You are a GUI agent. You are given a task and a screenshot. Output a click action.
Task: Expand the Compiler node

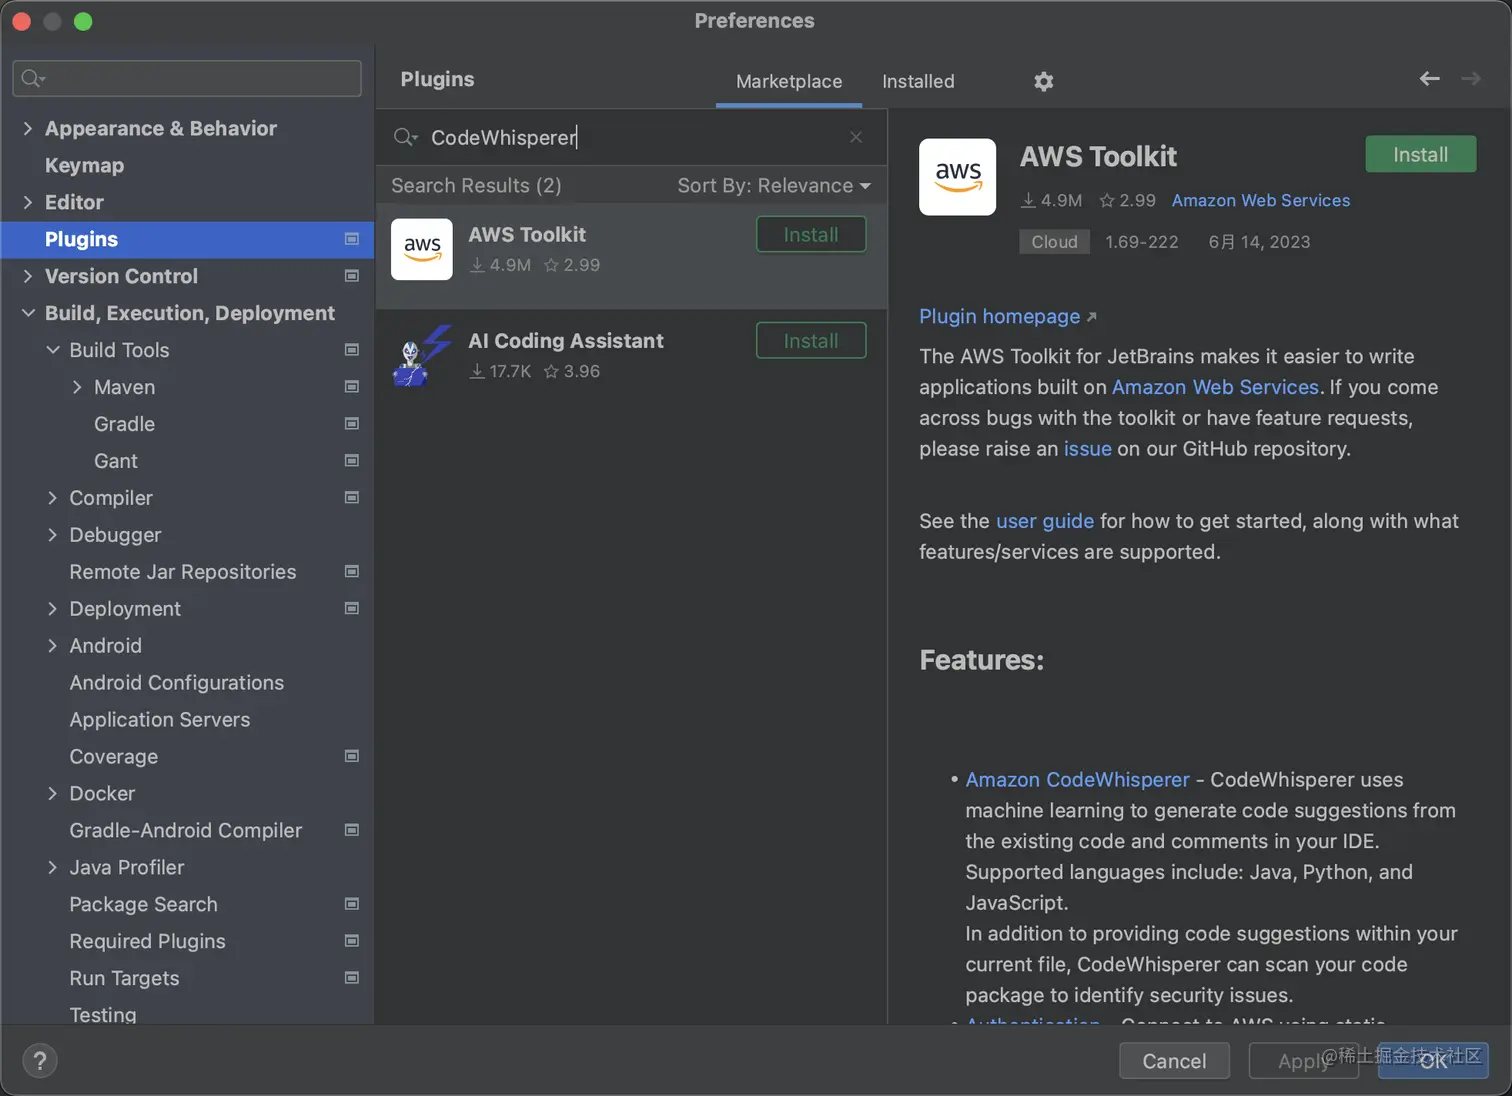tap(53, 499)
